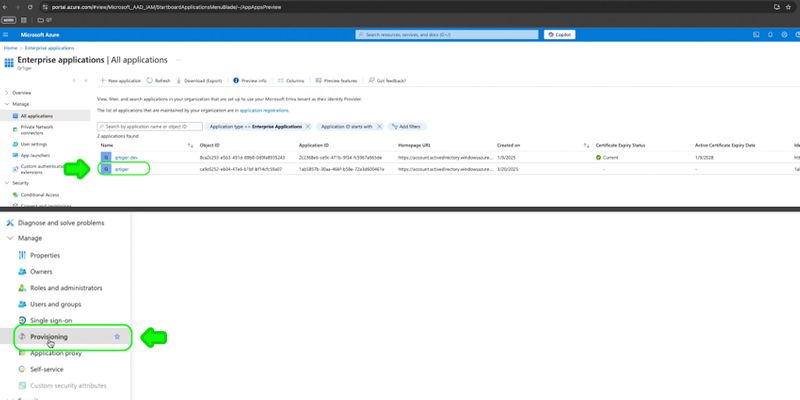Click the Certificate Expiry Status column header

pos(620,145)
